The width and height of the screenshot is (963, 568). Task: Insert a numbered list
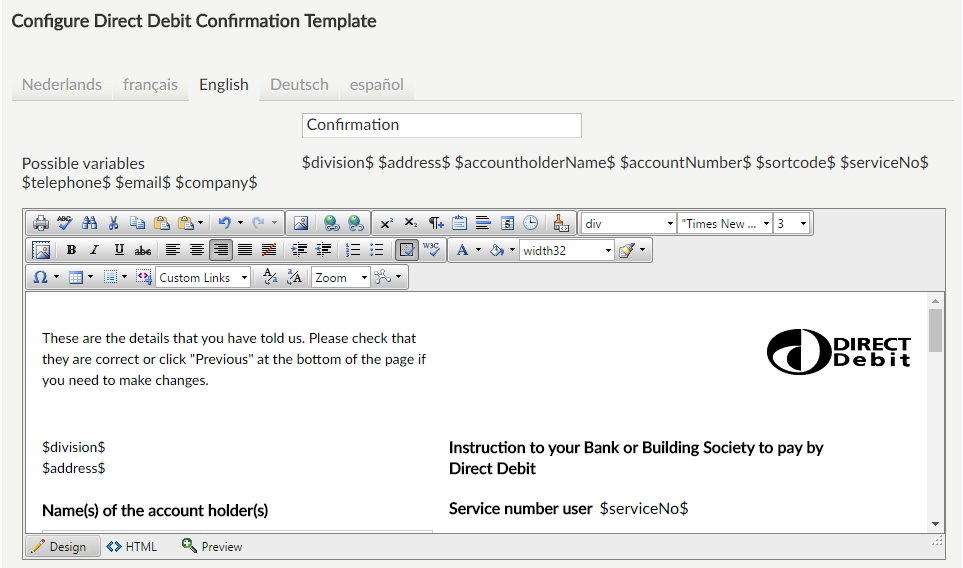352,250
